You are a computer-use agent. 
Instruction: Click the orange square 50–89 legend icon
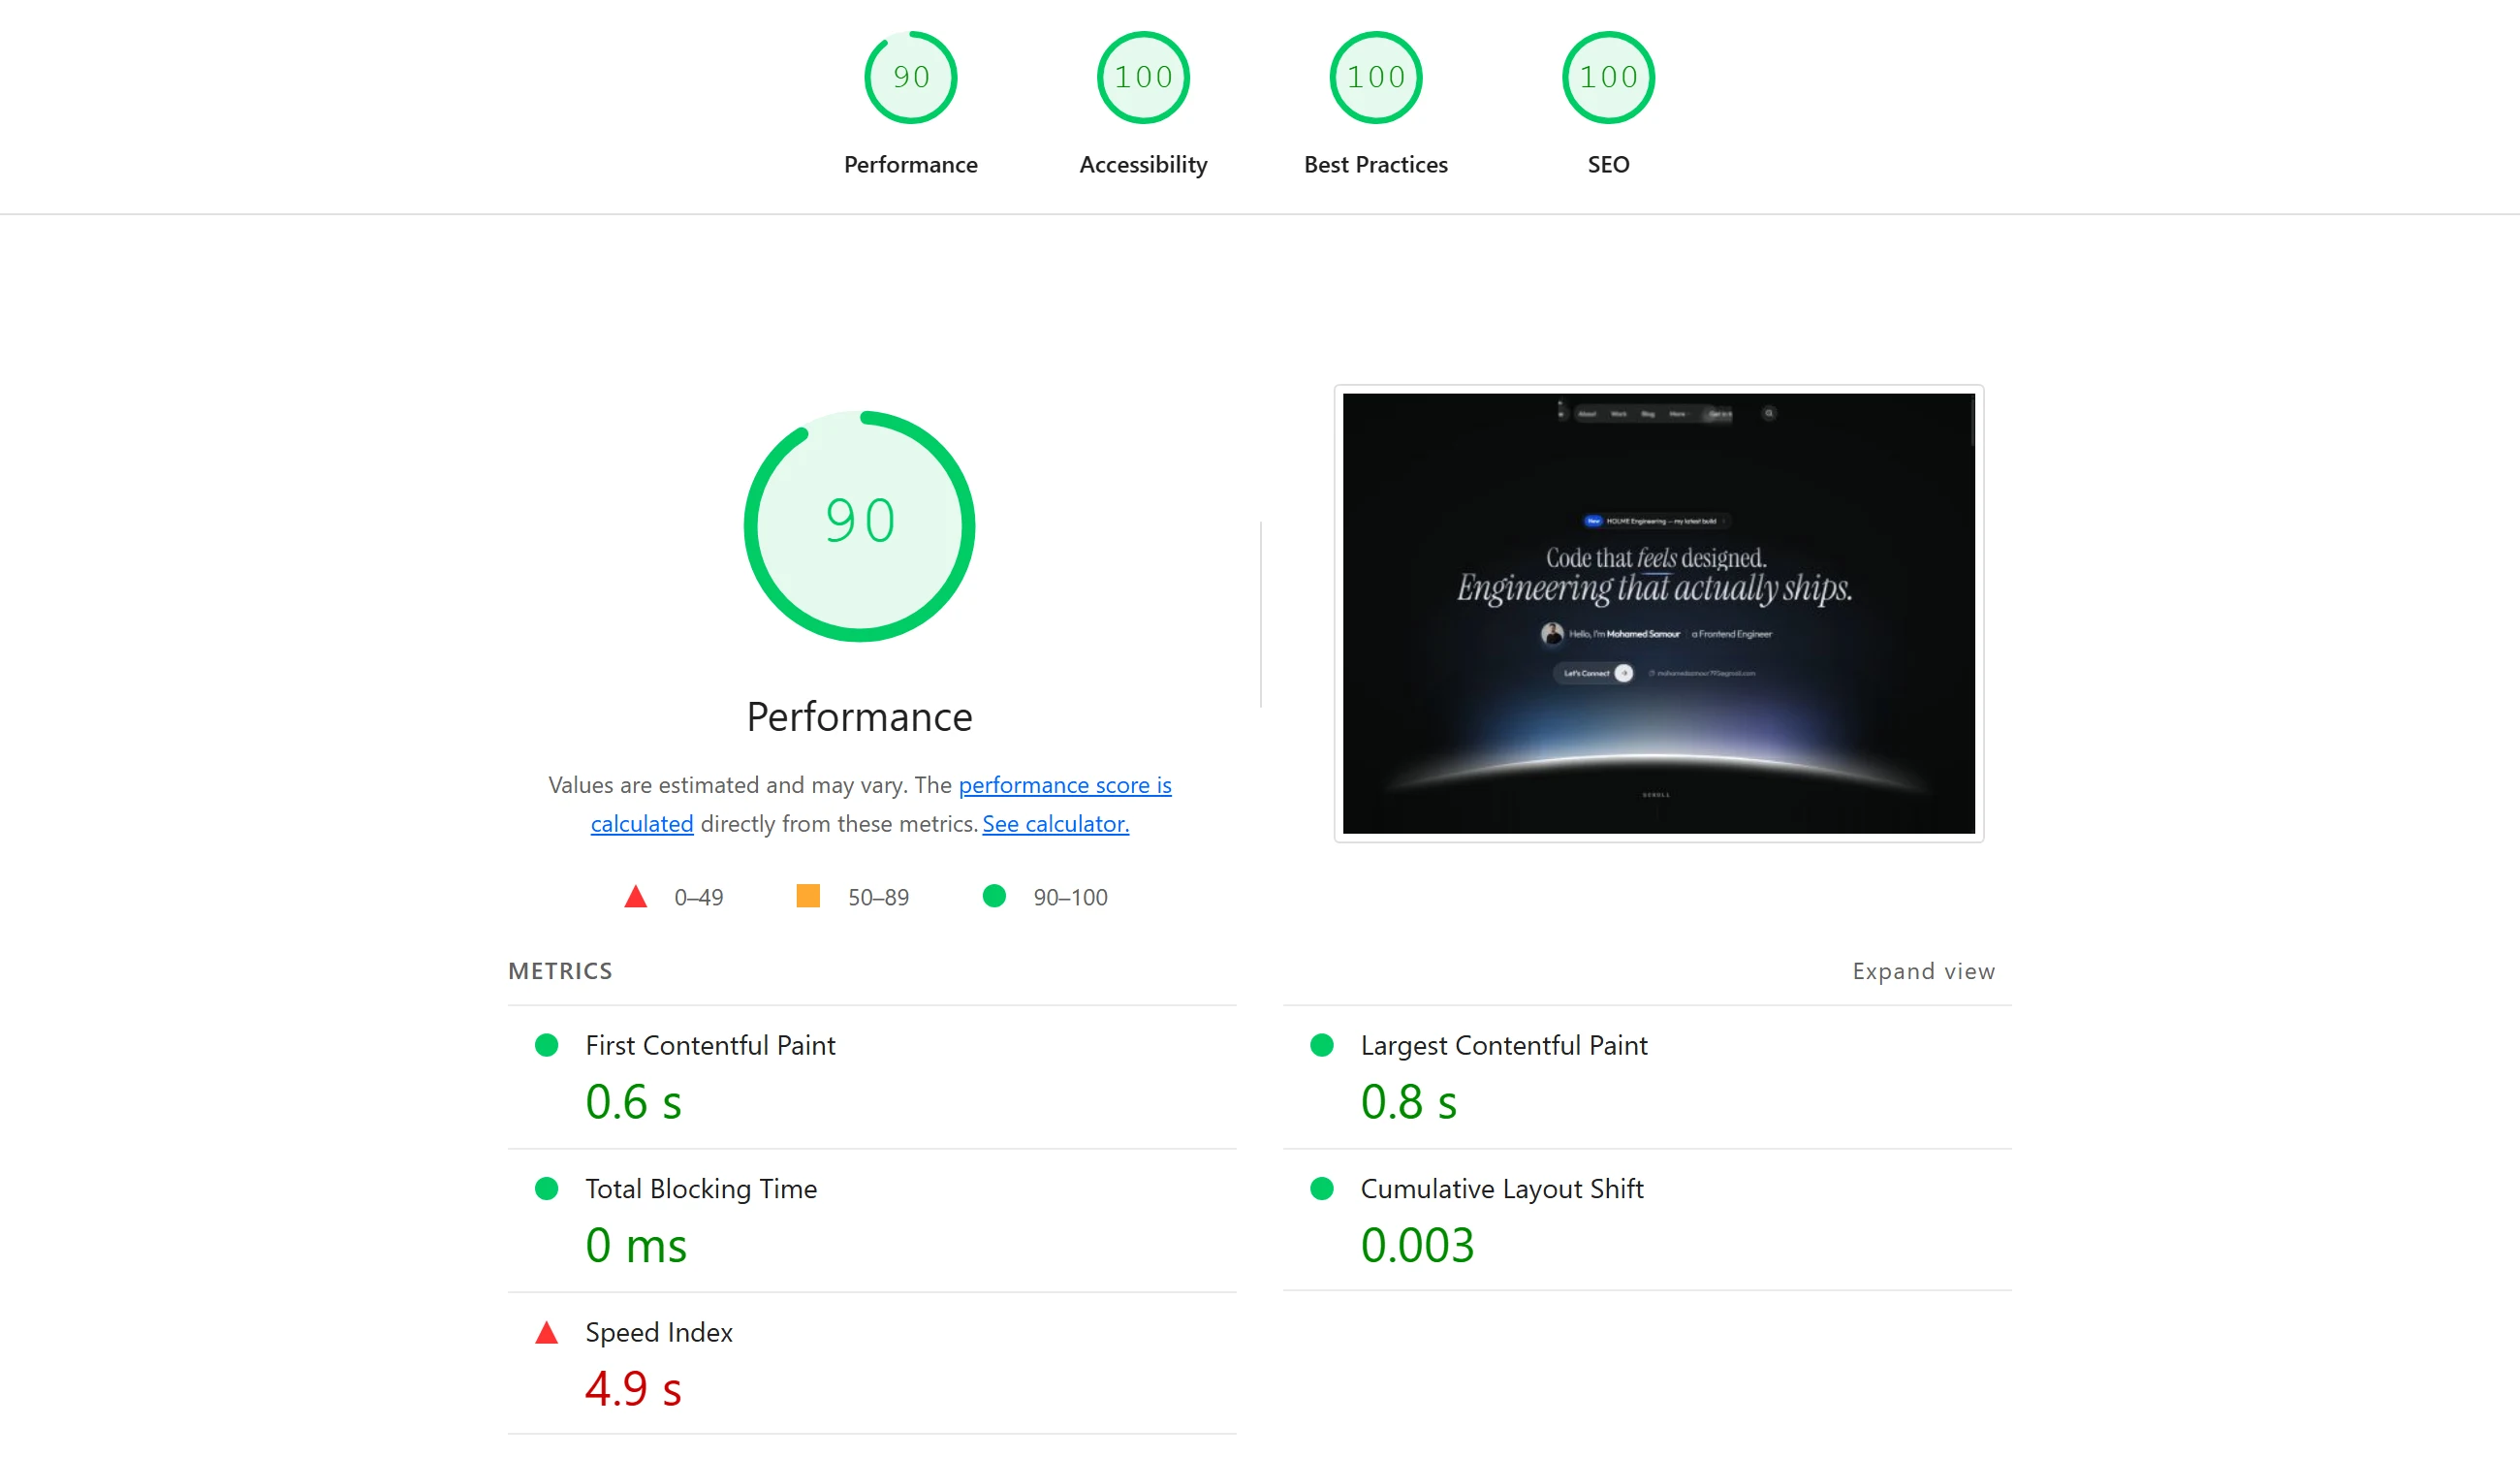808,896
